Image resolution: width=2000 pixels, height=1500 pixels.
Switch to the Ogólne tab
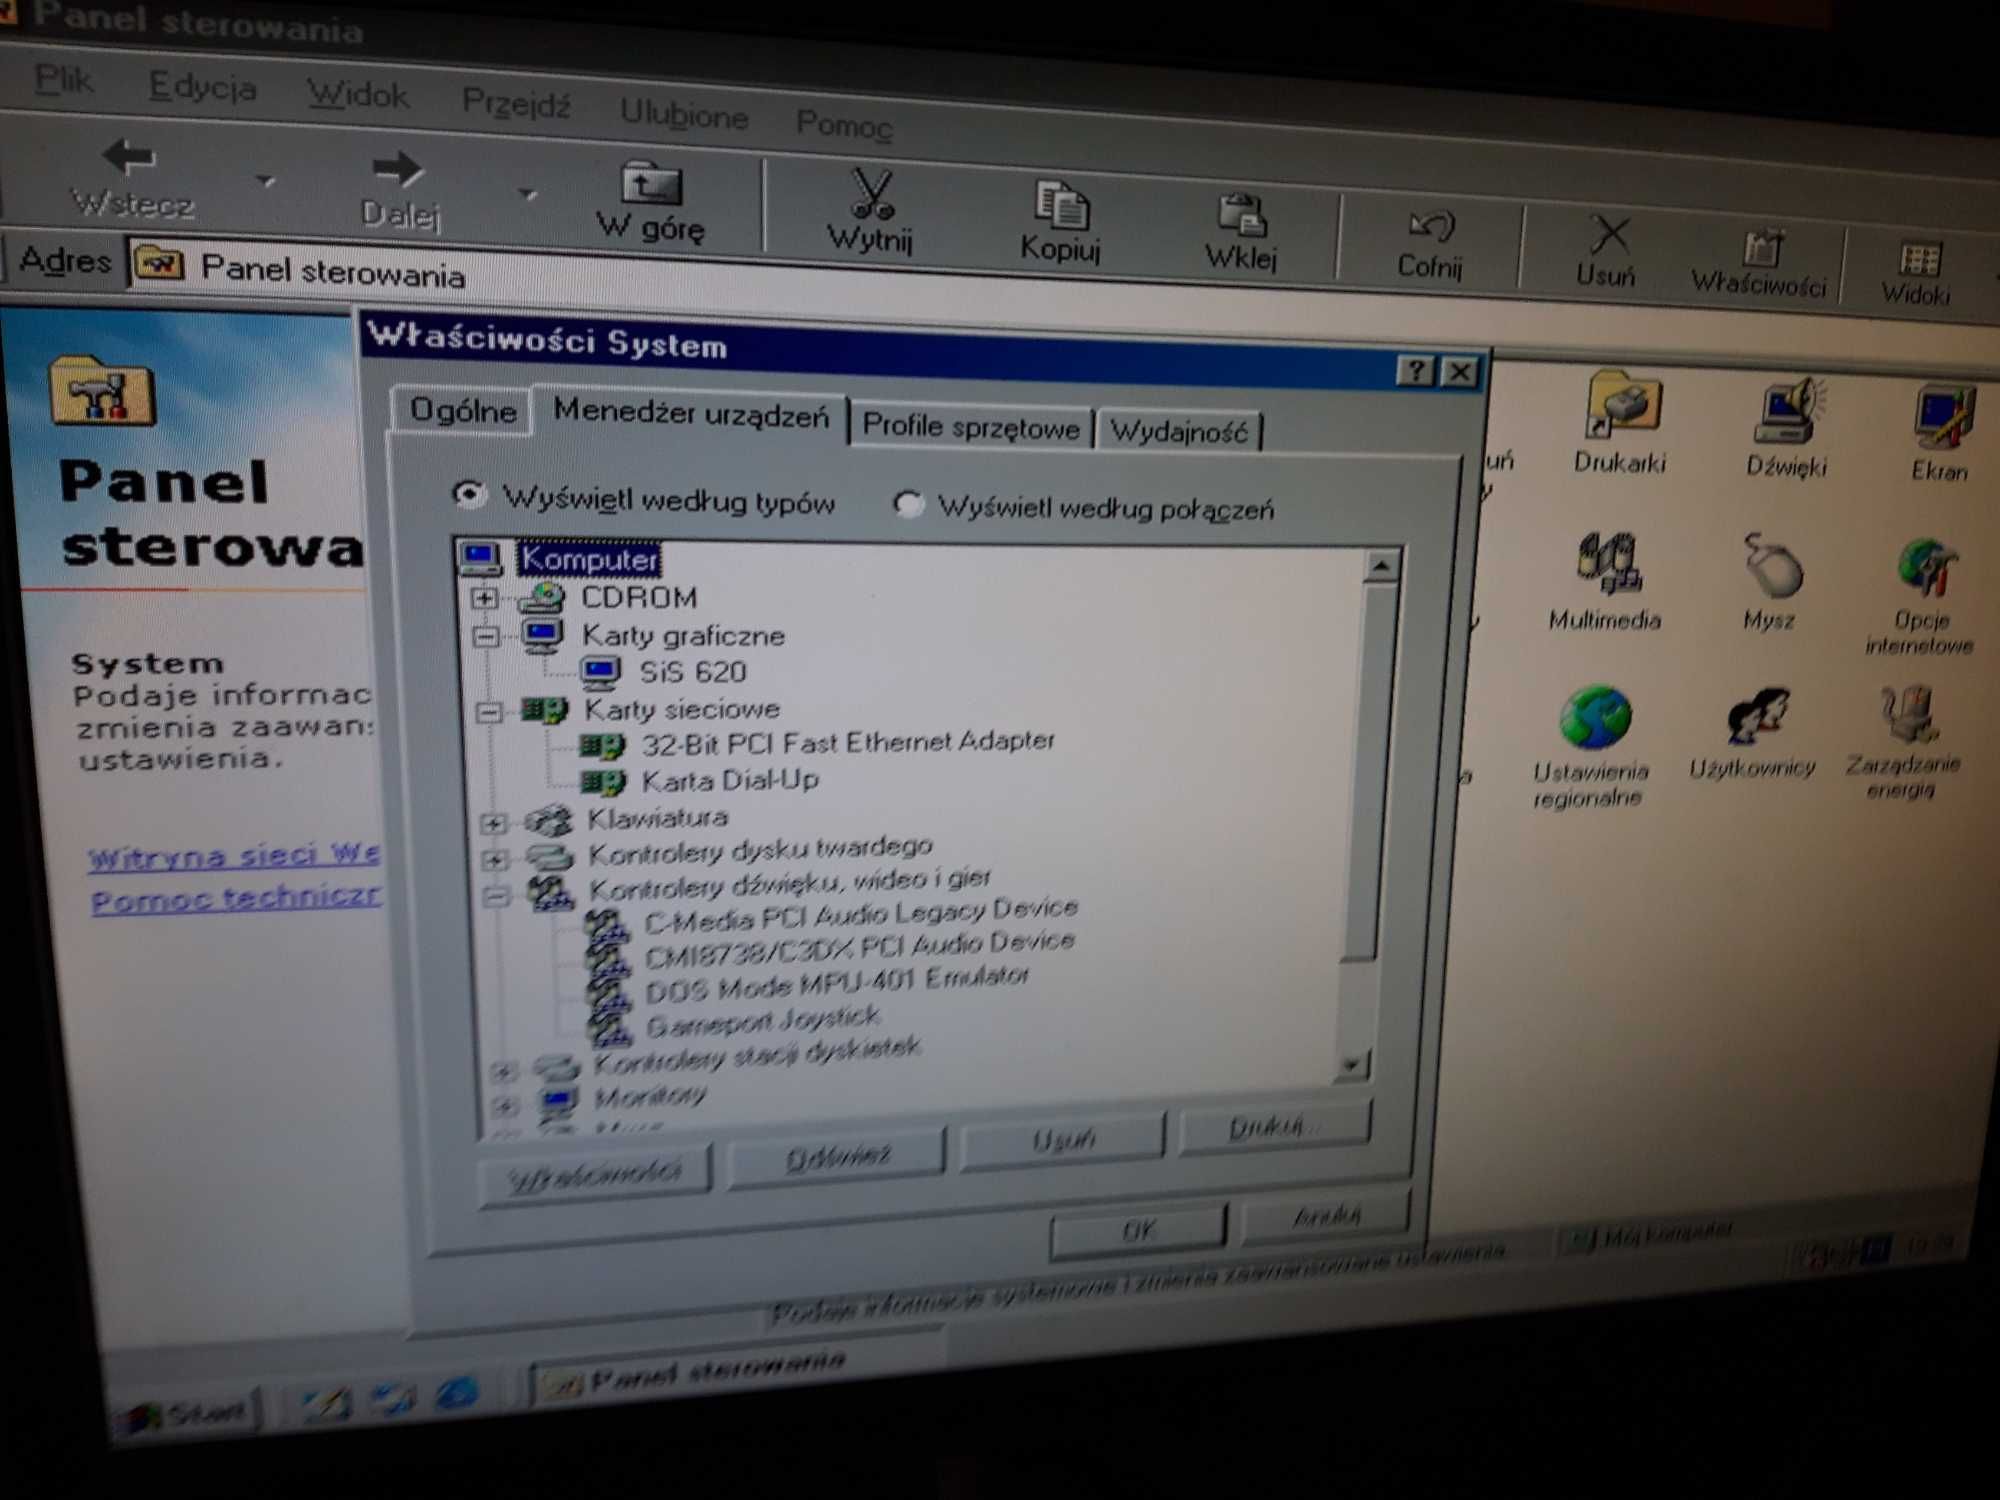pos(462,411)
